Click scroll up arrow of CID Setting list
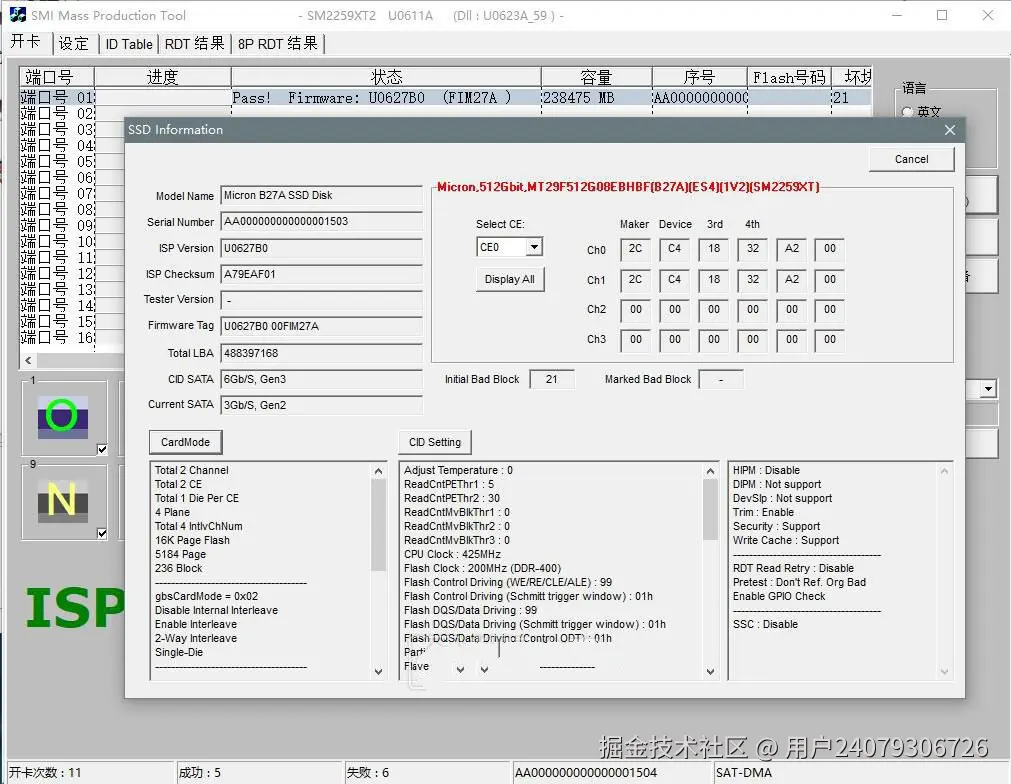The height and width of the screenshot is (784, 1011). pyautogui.click(x=710, y=471)
